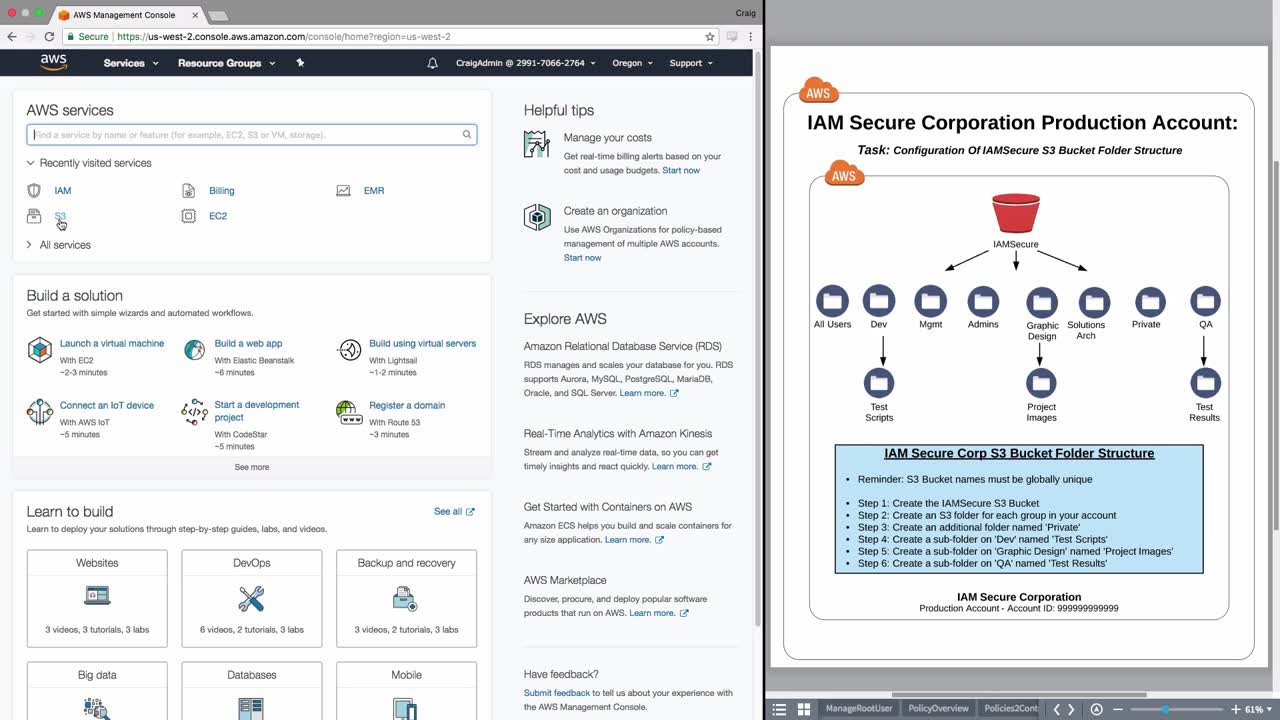Viewport: 1280px width, 720px height.
Task: Open the DevOps learning card
Action: [252, 597]
